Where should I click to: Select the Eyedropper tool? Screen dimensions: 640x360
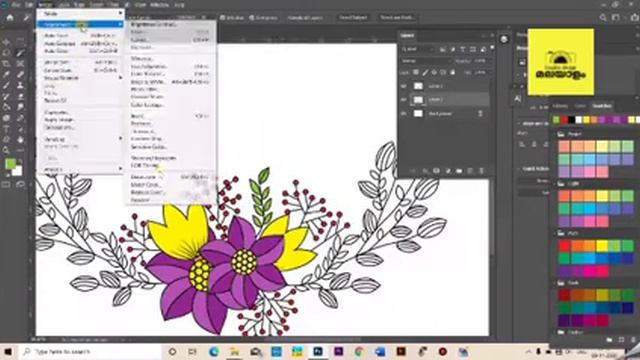[x=6, y=75]
